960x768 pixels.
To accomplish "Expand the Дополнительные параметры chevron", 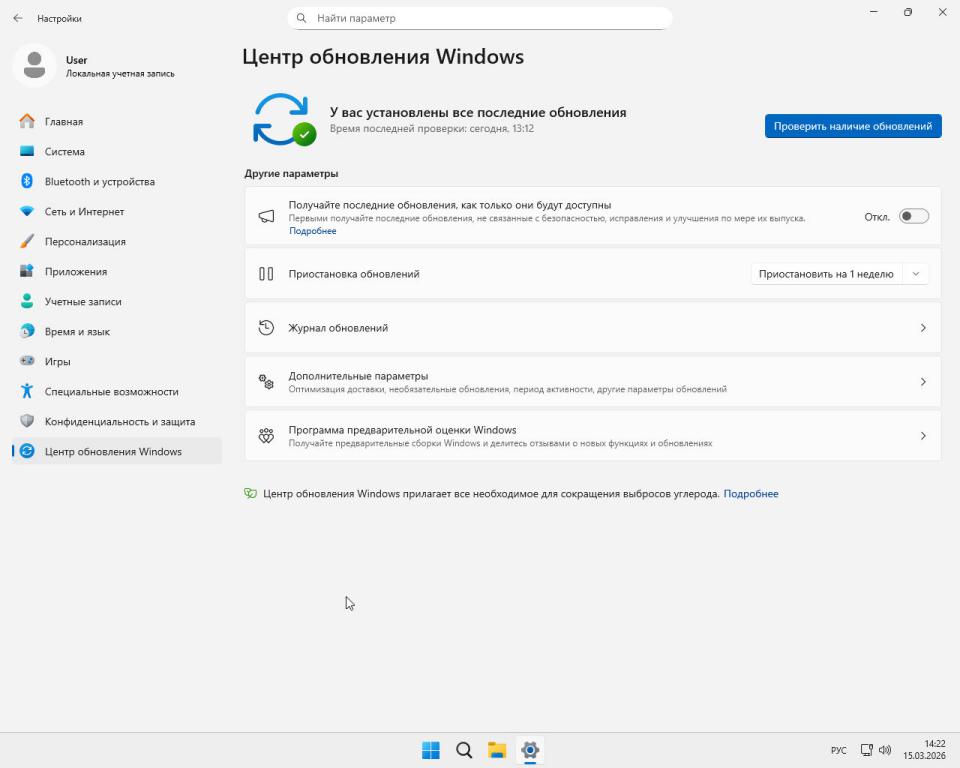I will click(922, 382).
